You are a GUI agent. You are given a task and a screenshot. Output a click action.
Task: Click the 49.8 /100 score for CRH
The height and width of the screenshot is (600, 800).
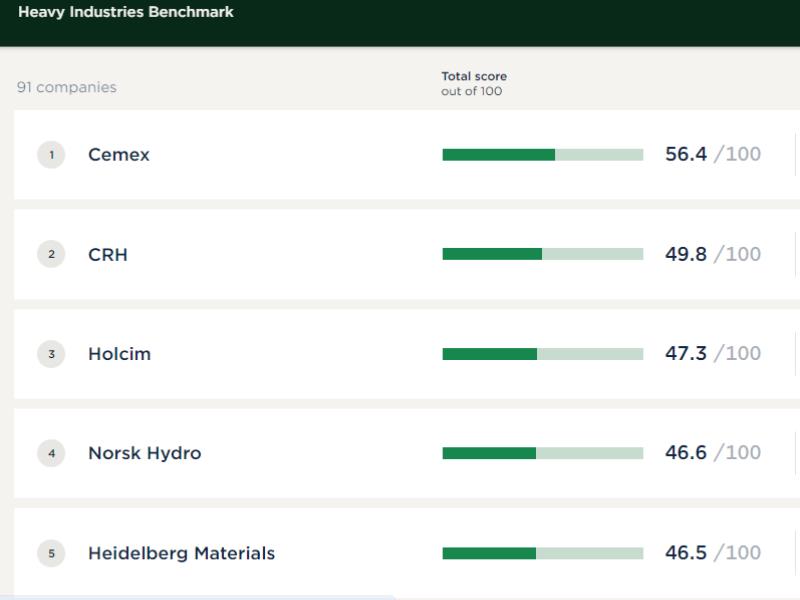[712, 254]
